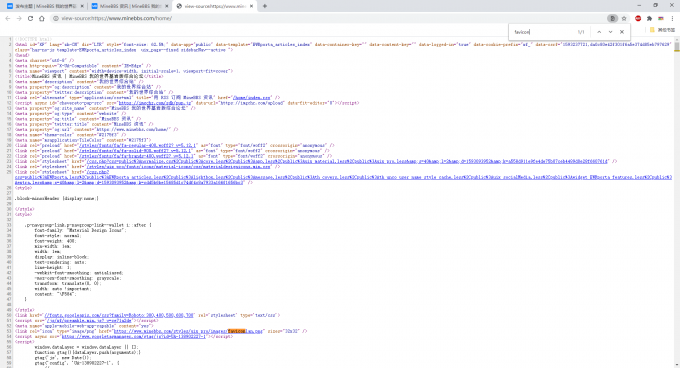Open the highlighted favicon image link

(x=188, y=331)
